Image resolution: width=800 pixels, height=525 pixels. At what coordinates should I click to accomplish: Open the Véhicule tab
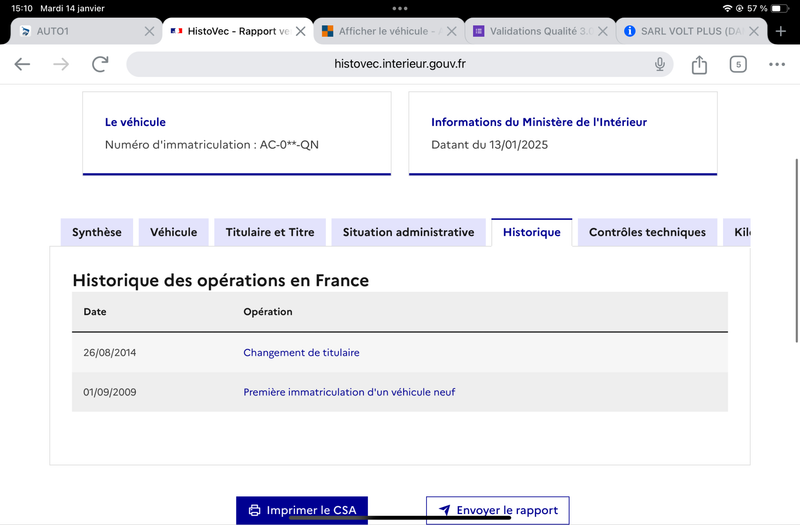point(173,232)
